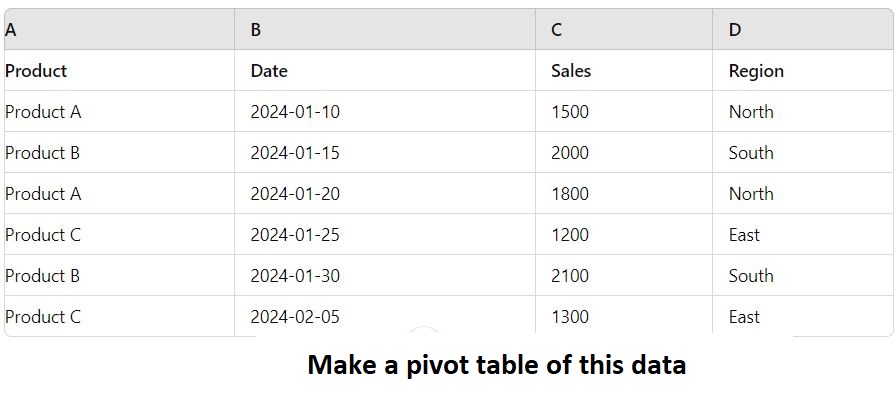
Task: Click the Region header cell
Action: click(x=756, y=71)
